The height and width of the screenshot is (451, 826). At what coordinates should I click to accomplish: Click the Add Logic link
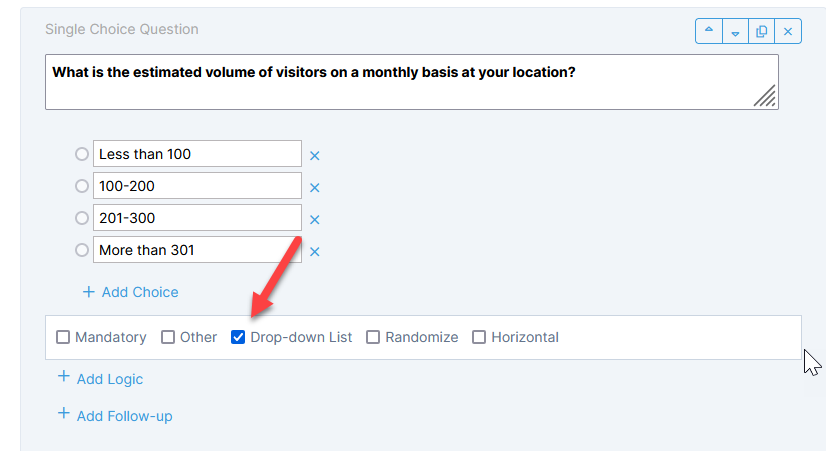[100, 379]
